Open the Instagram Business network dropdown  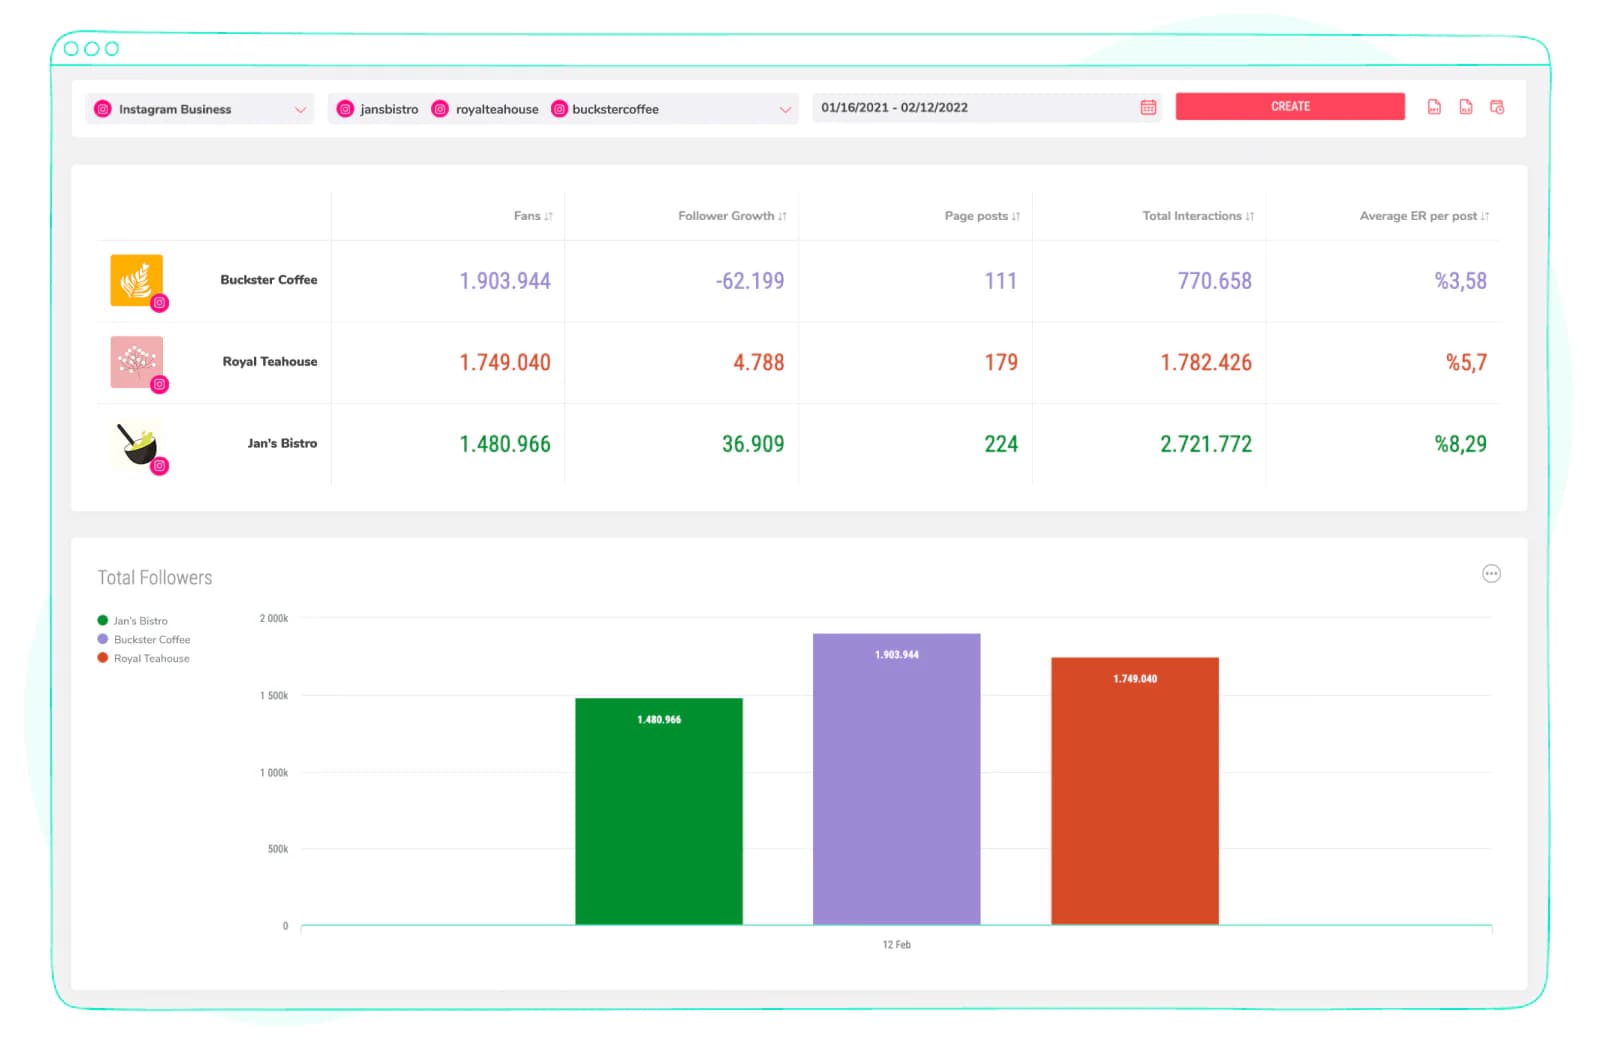199,109
